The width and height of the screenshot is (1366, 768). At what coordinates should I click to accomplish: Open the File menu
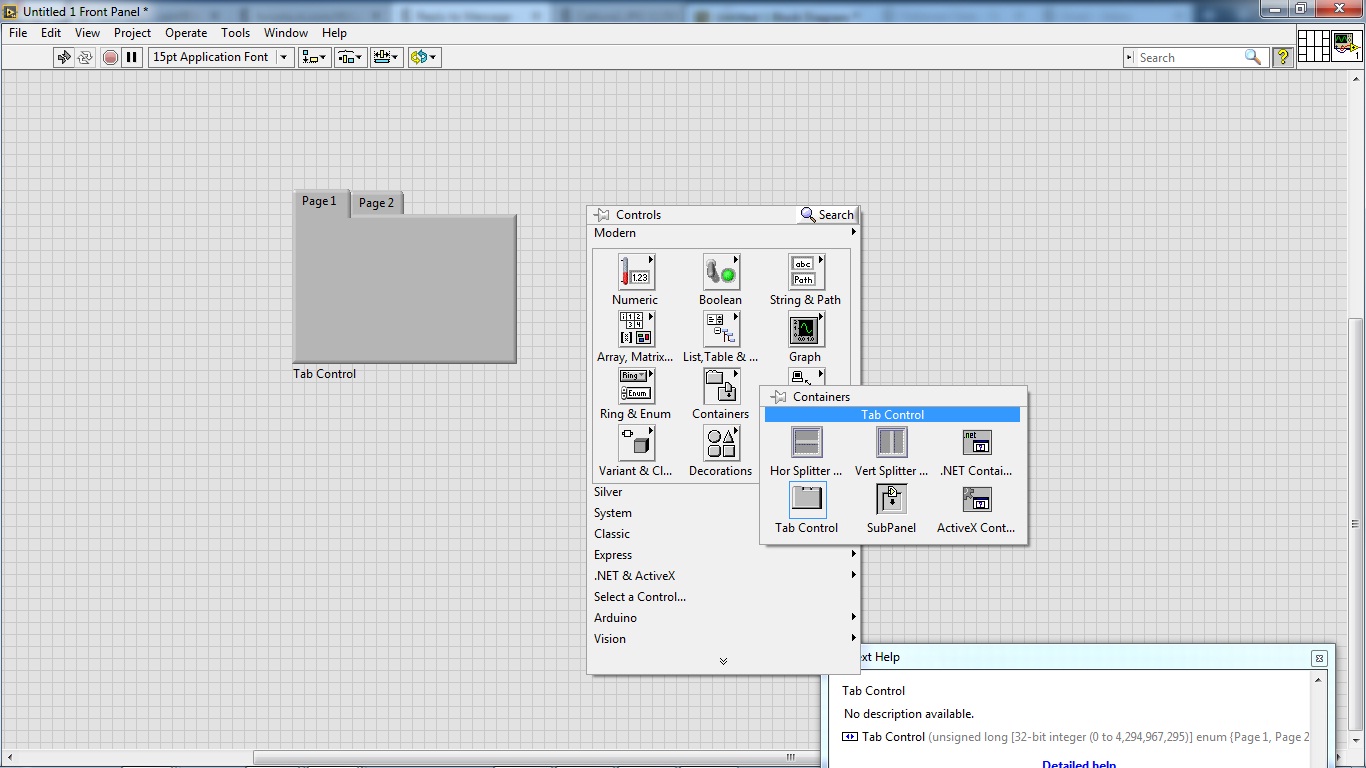18,33
